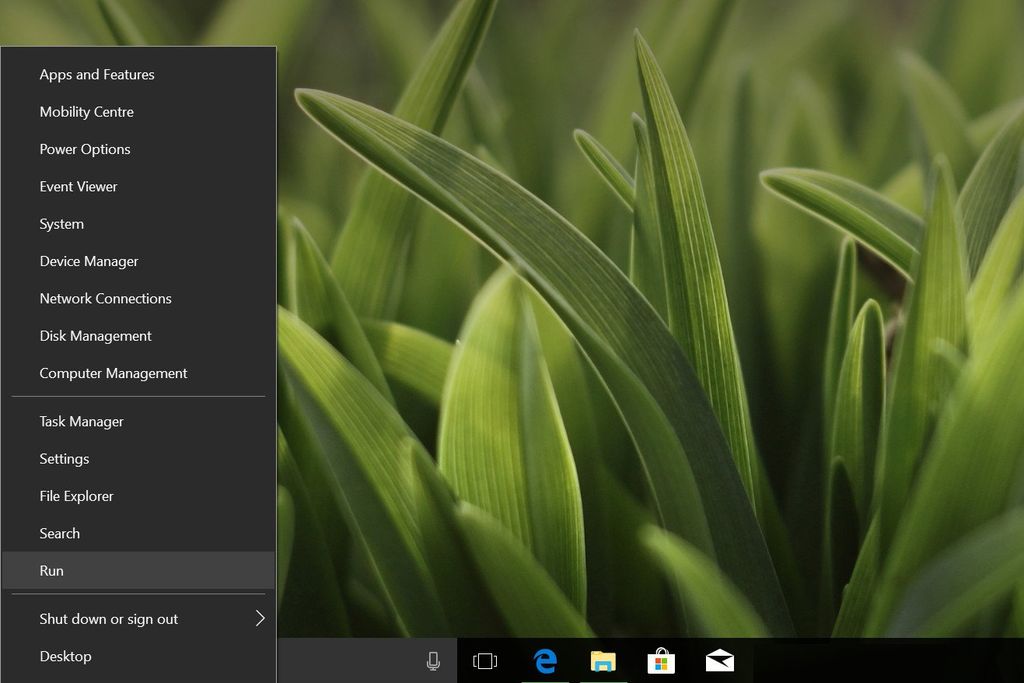Open the Mail app from the taskbar
Image resolution: width=1024 pixels, height=683 pixels.
click(719, 661)
